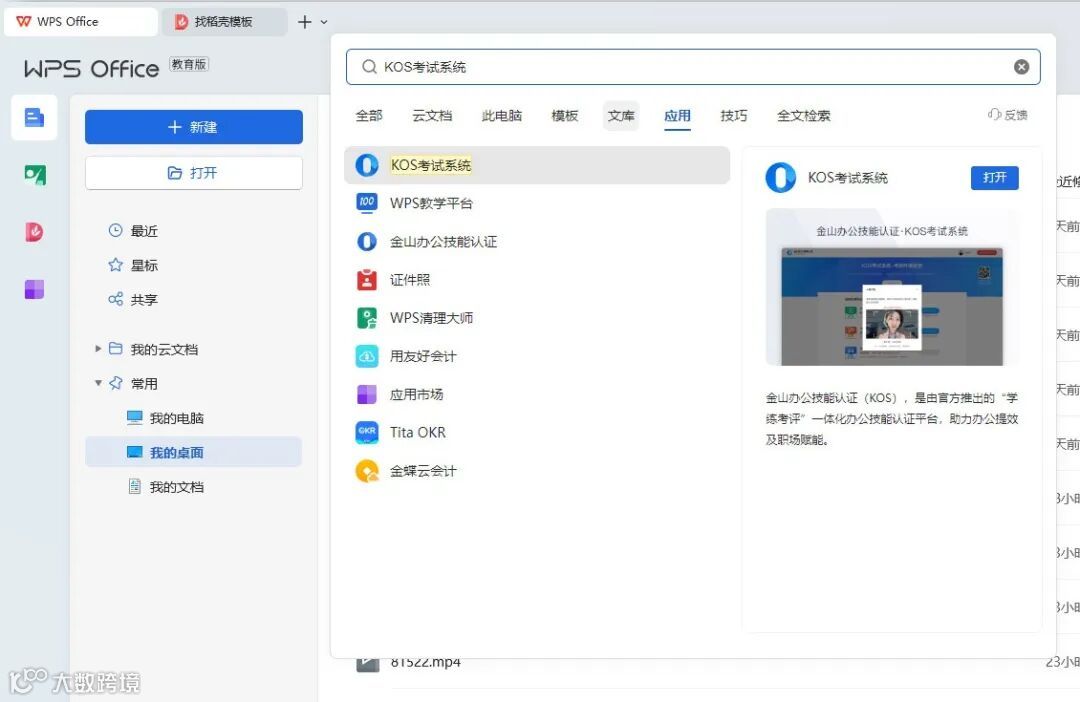
Task: Select the 金山办公技能认证 result text
Action: pyautogui.click(x=444, y=242)
